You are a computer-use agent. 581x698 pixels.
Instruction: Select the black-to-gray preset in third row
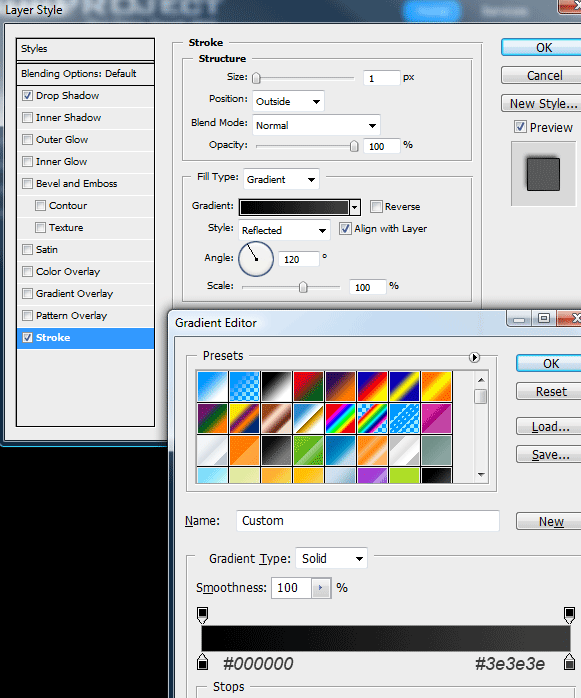(x=276, y=450)
